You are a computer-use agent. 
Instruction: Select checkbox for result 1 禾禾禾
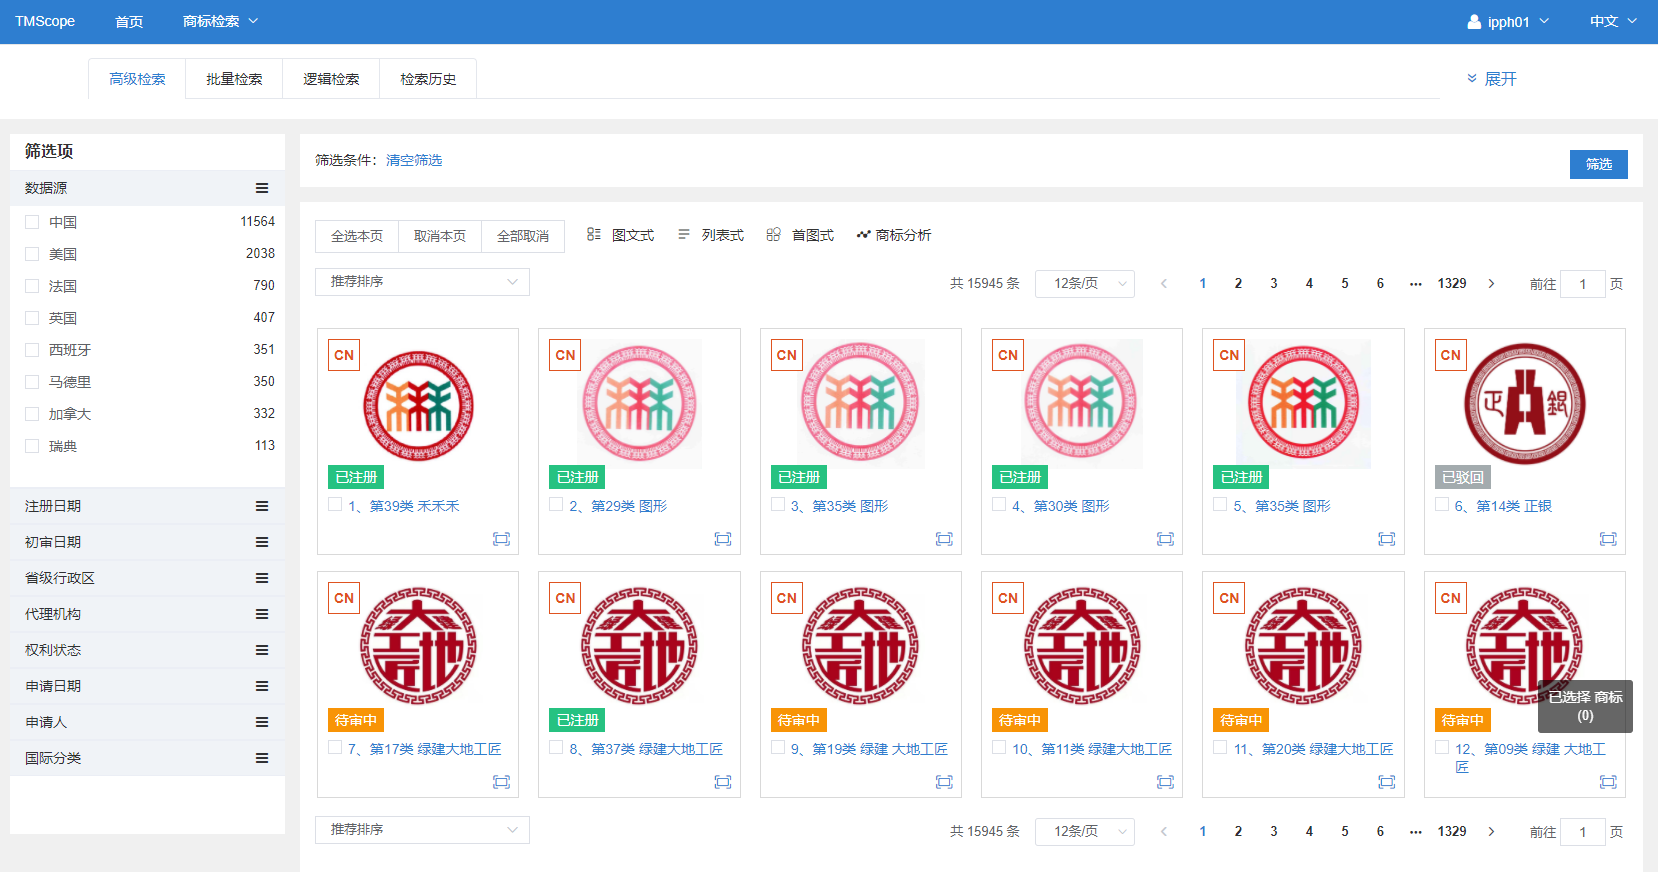pyautogui.click(x=335, y=504)
